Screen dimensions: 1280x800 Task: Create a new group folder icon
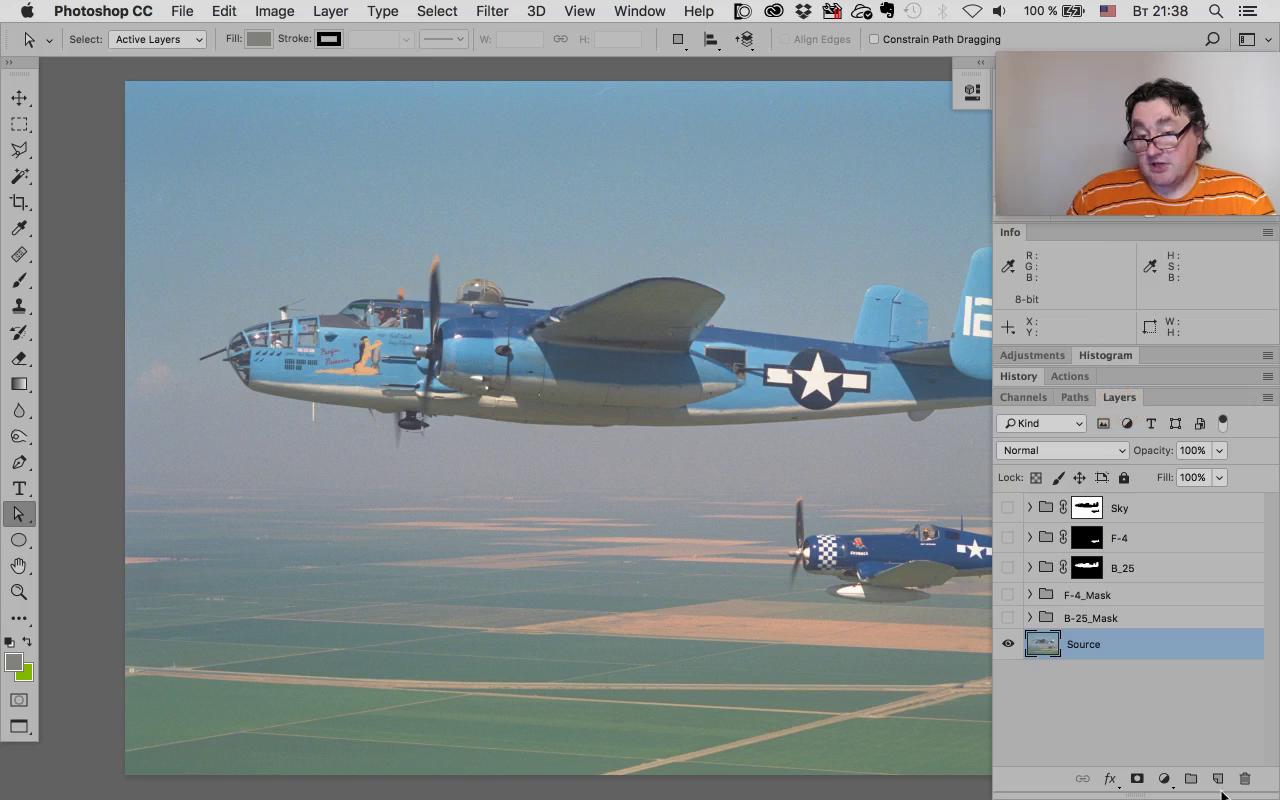[1191, 779]
